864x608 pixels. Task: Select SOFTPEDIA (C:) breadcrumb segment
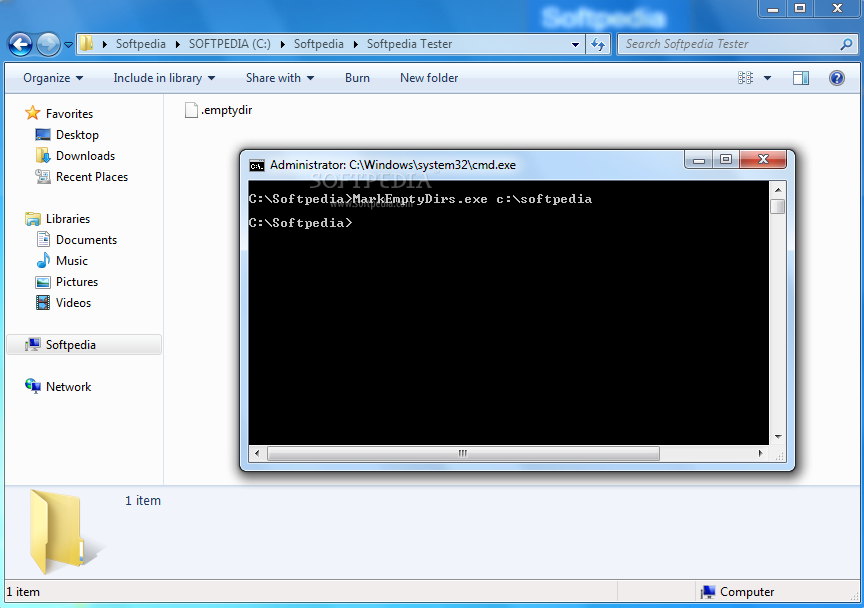point(230,44)
